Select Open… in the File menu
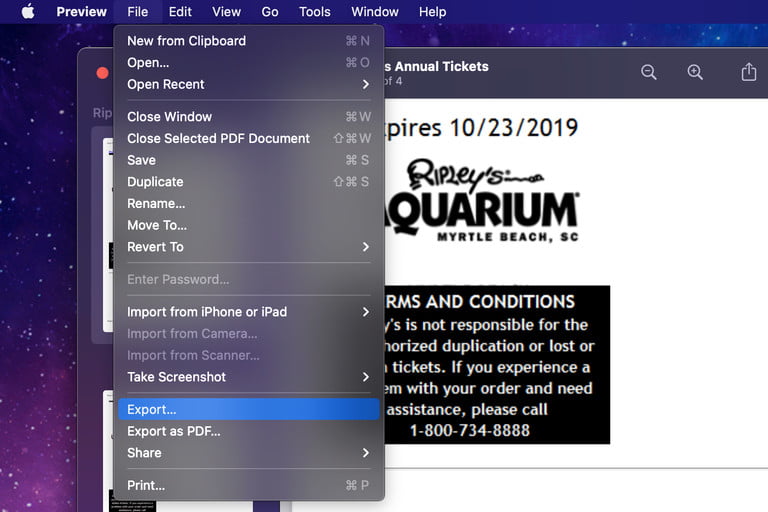Image resolution: width=768 pixels, height=512 pixels. [248, 63]
